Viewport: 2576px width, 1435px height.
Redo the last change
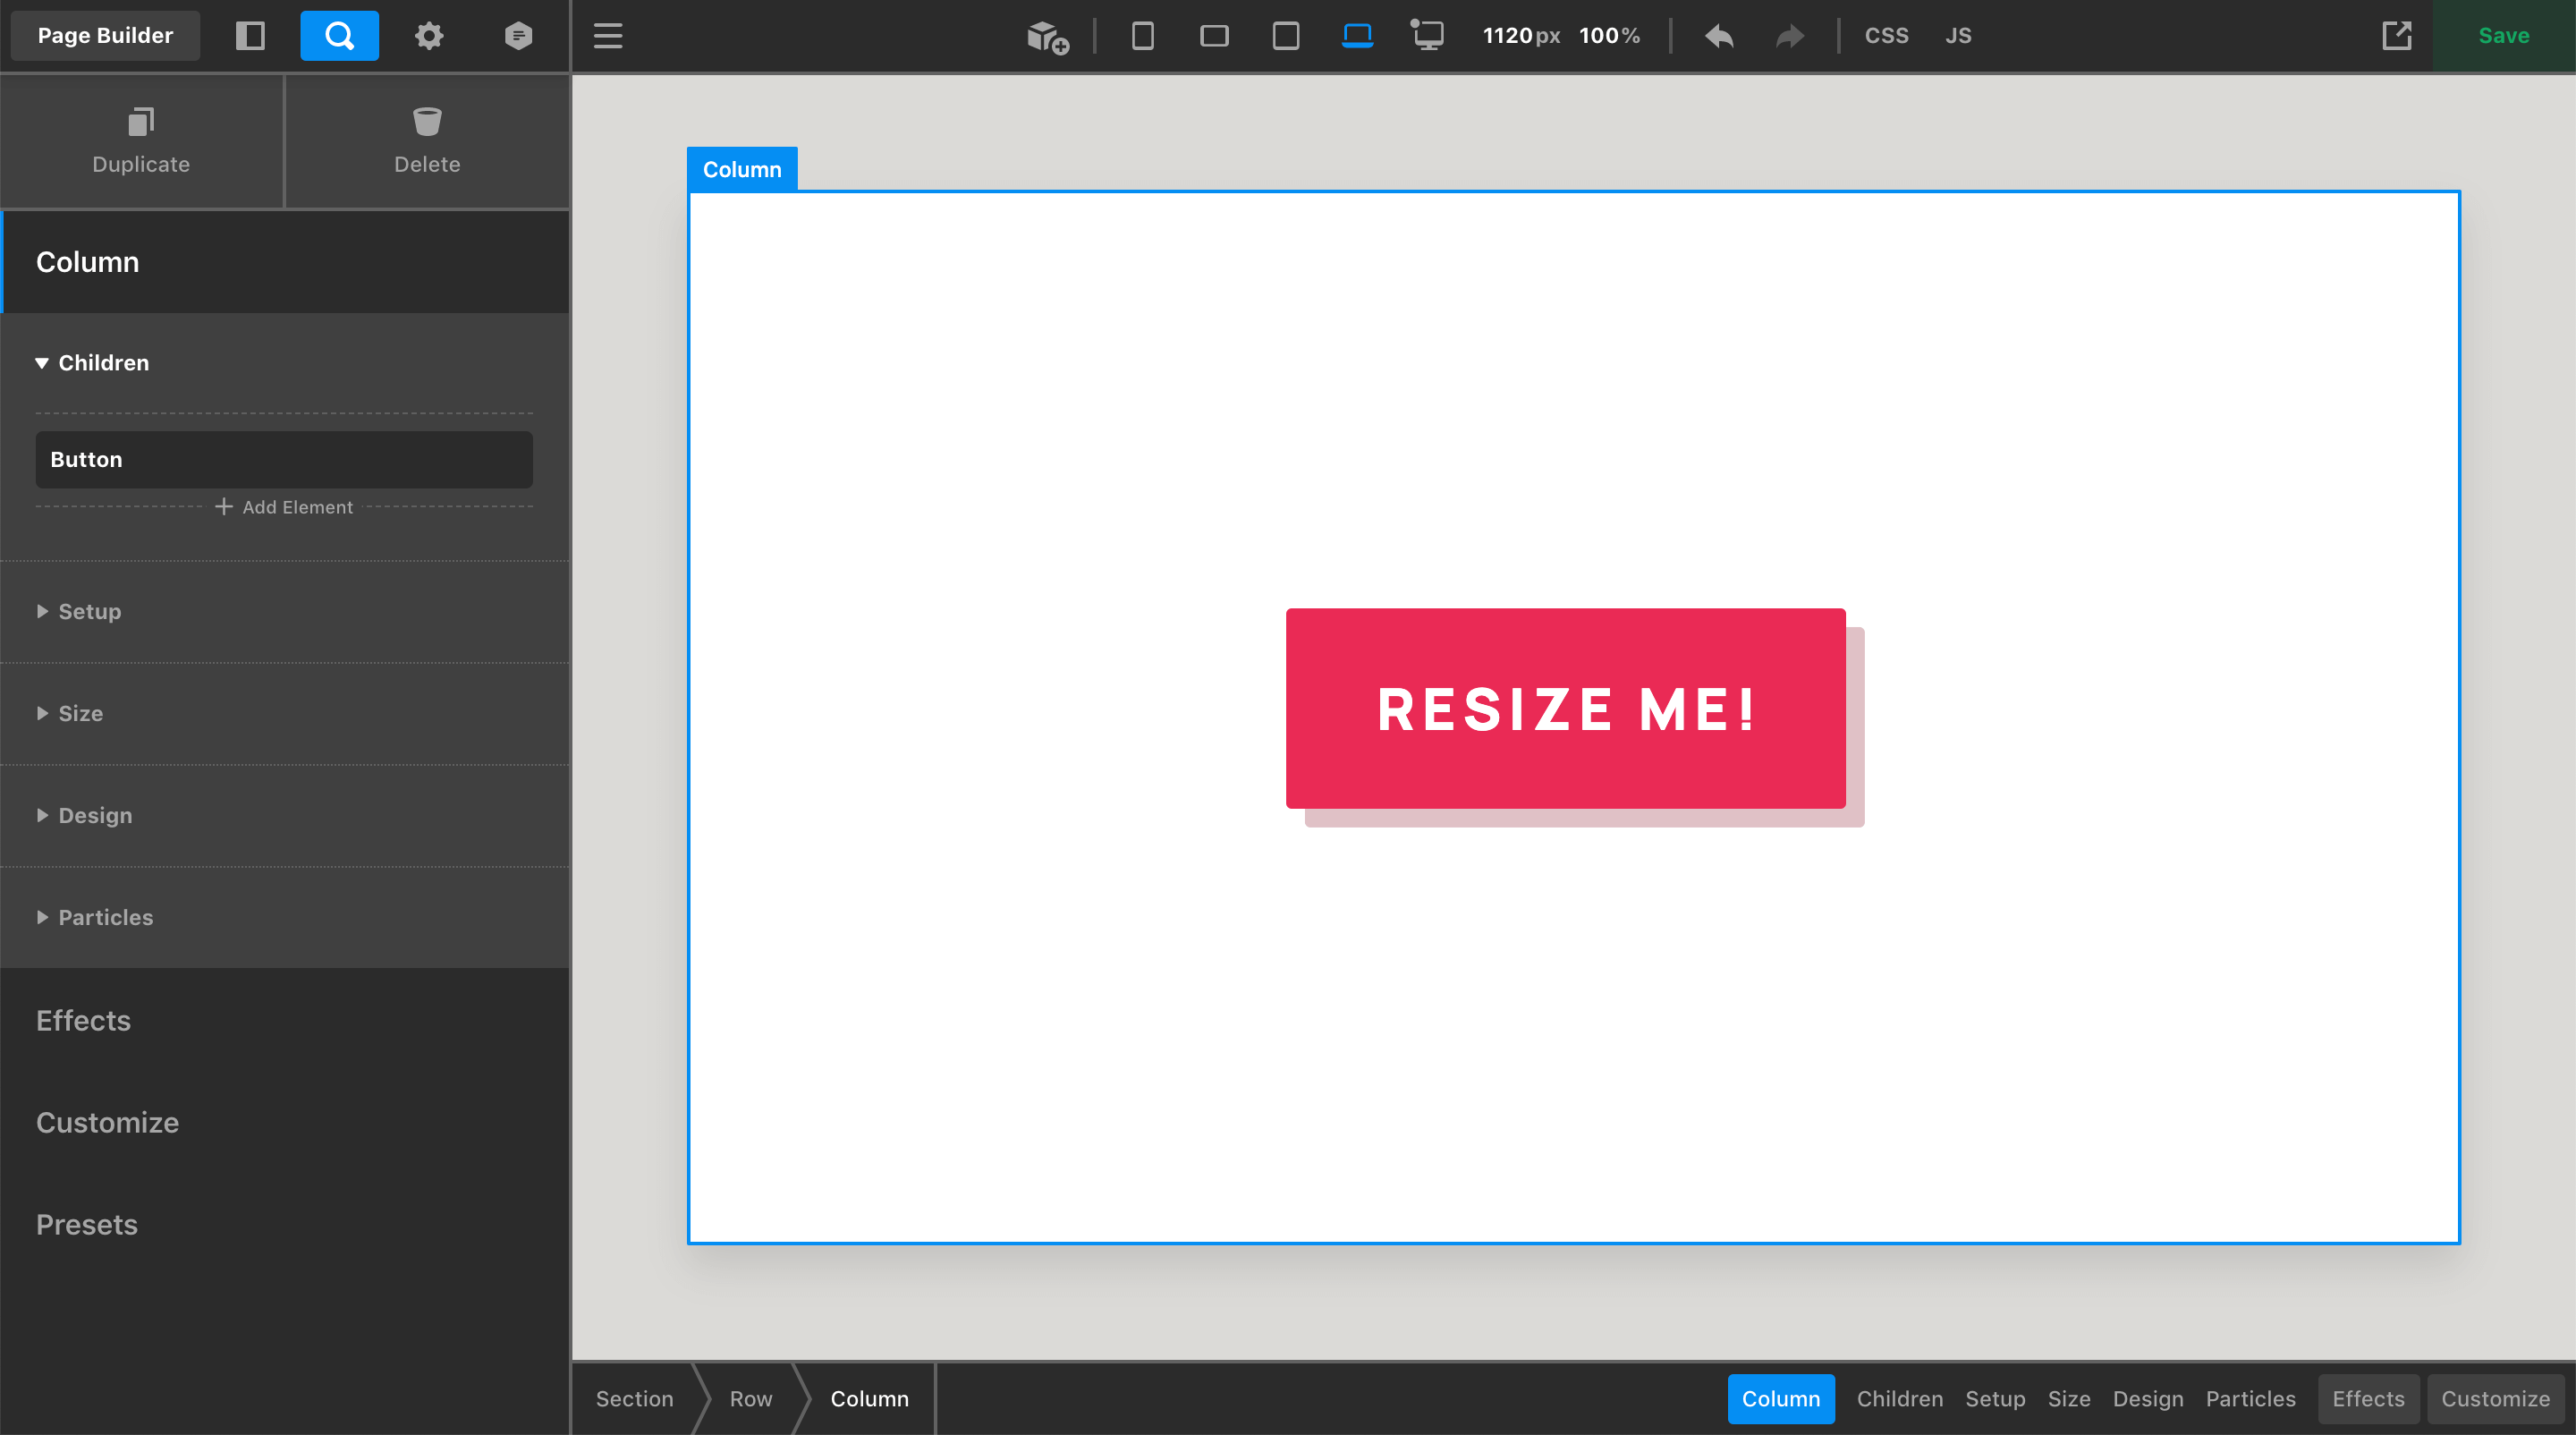point(1788,35)
